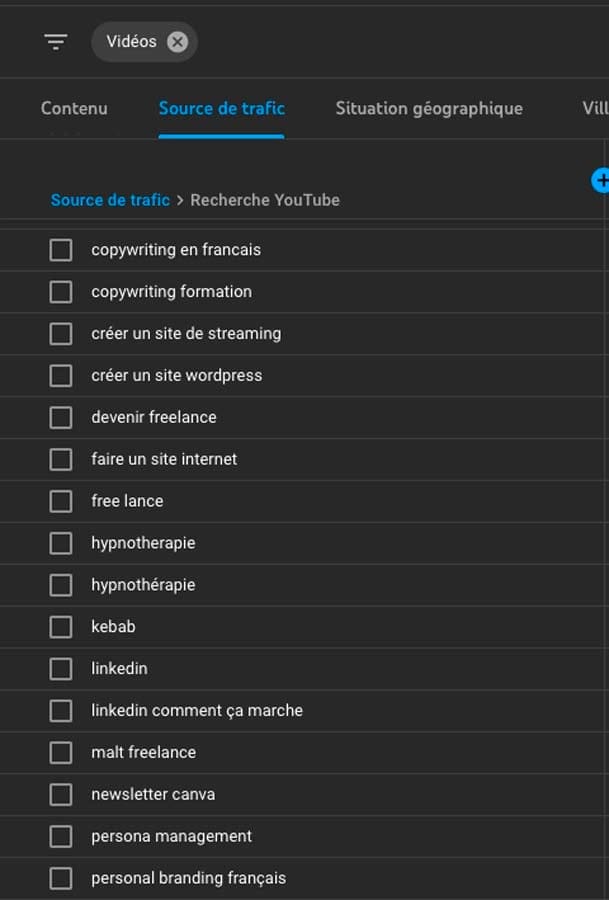
Task: Switch to the Contenu tab
Action: point(74,108)
